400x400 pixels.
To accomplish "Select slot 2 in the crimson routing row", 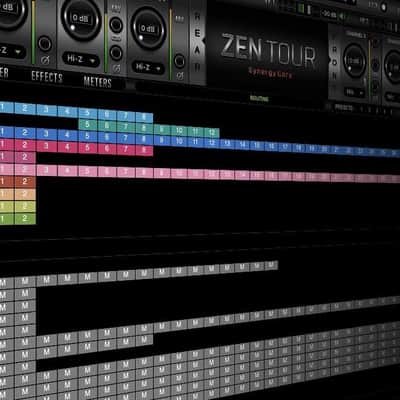I will click(25, 145).
